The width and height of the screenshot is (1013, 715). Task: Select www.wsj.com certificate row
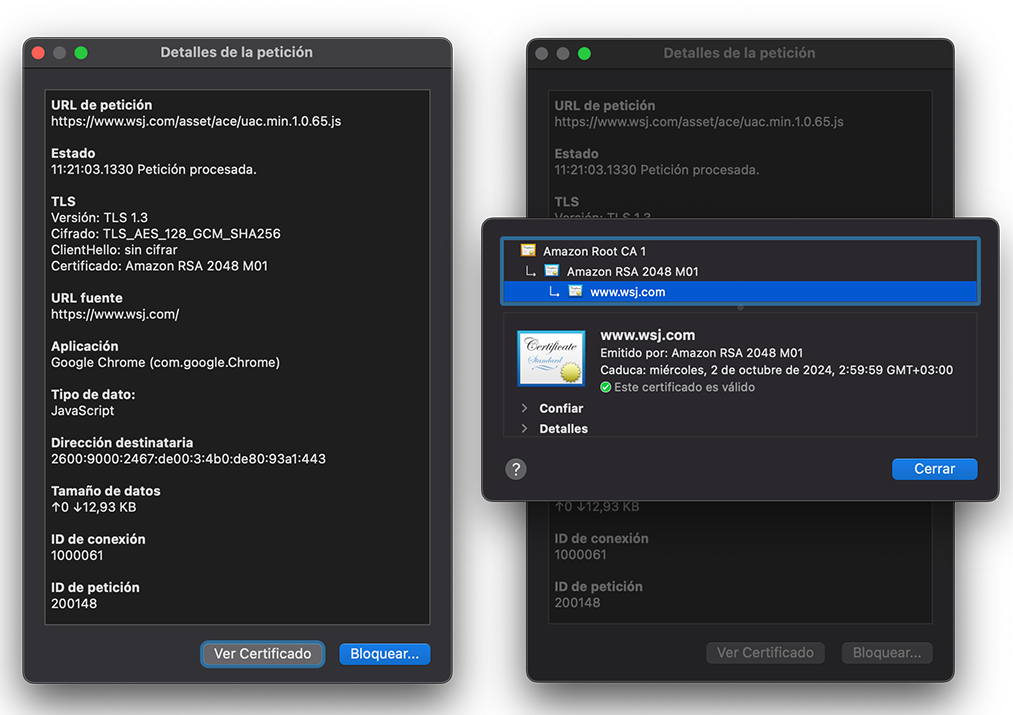[740, 292]
